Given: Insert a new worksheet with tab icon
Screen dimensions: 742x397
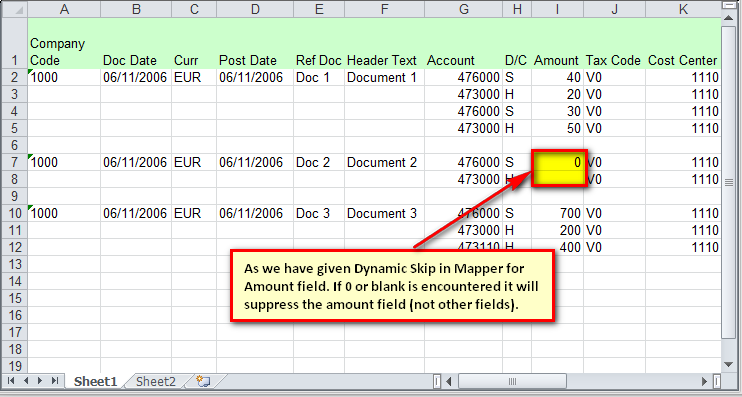Looking at the screenshot, I should click(x=203, y=381).
